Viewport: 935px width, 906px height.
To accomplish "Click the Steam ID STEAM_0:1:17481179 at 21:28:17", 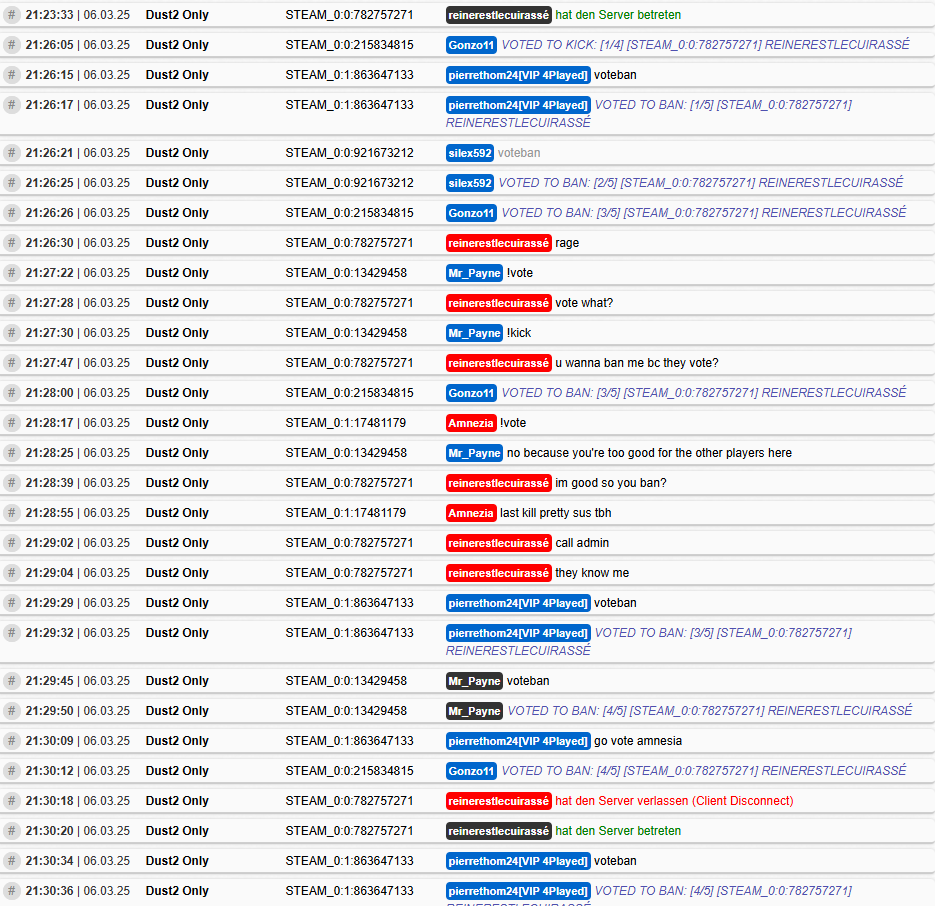I will click(345, 423).
